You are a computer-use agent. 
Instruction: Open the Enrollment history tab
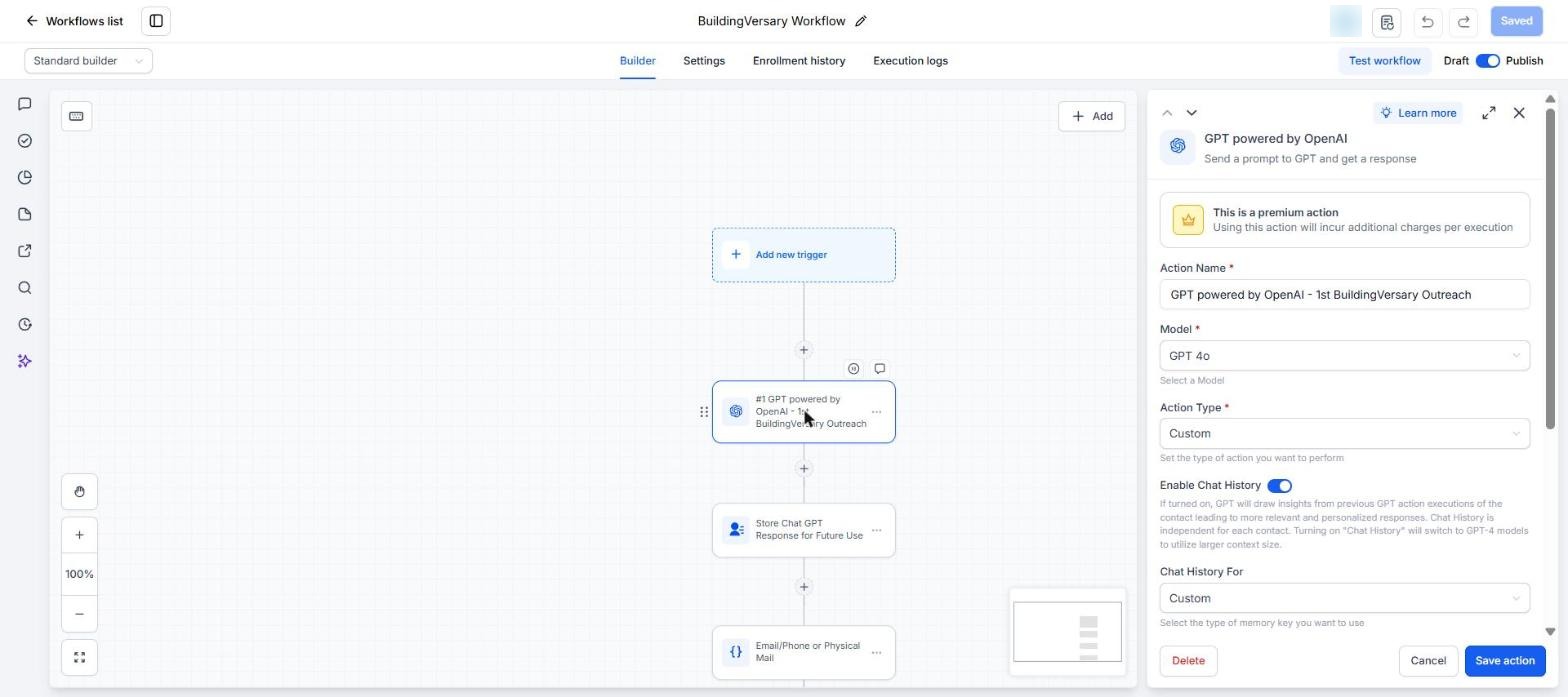(799, 61)
